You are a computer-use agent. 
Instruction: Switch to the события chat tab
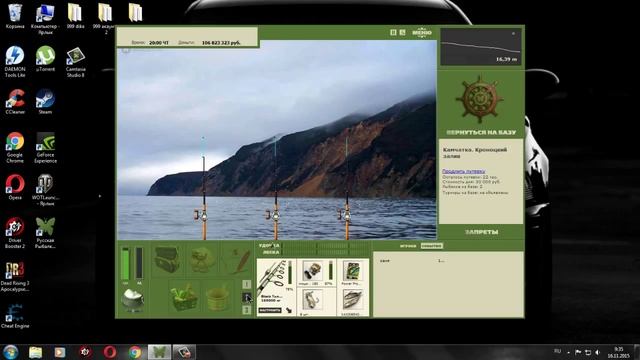[431, 246]
